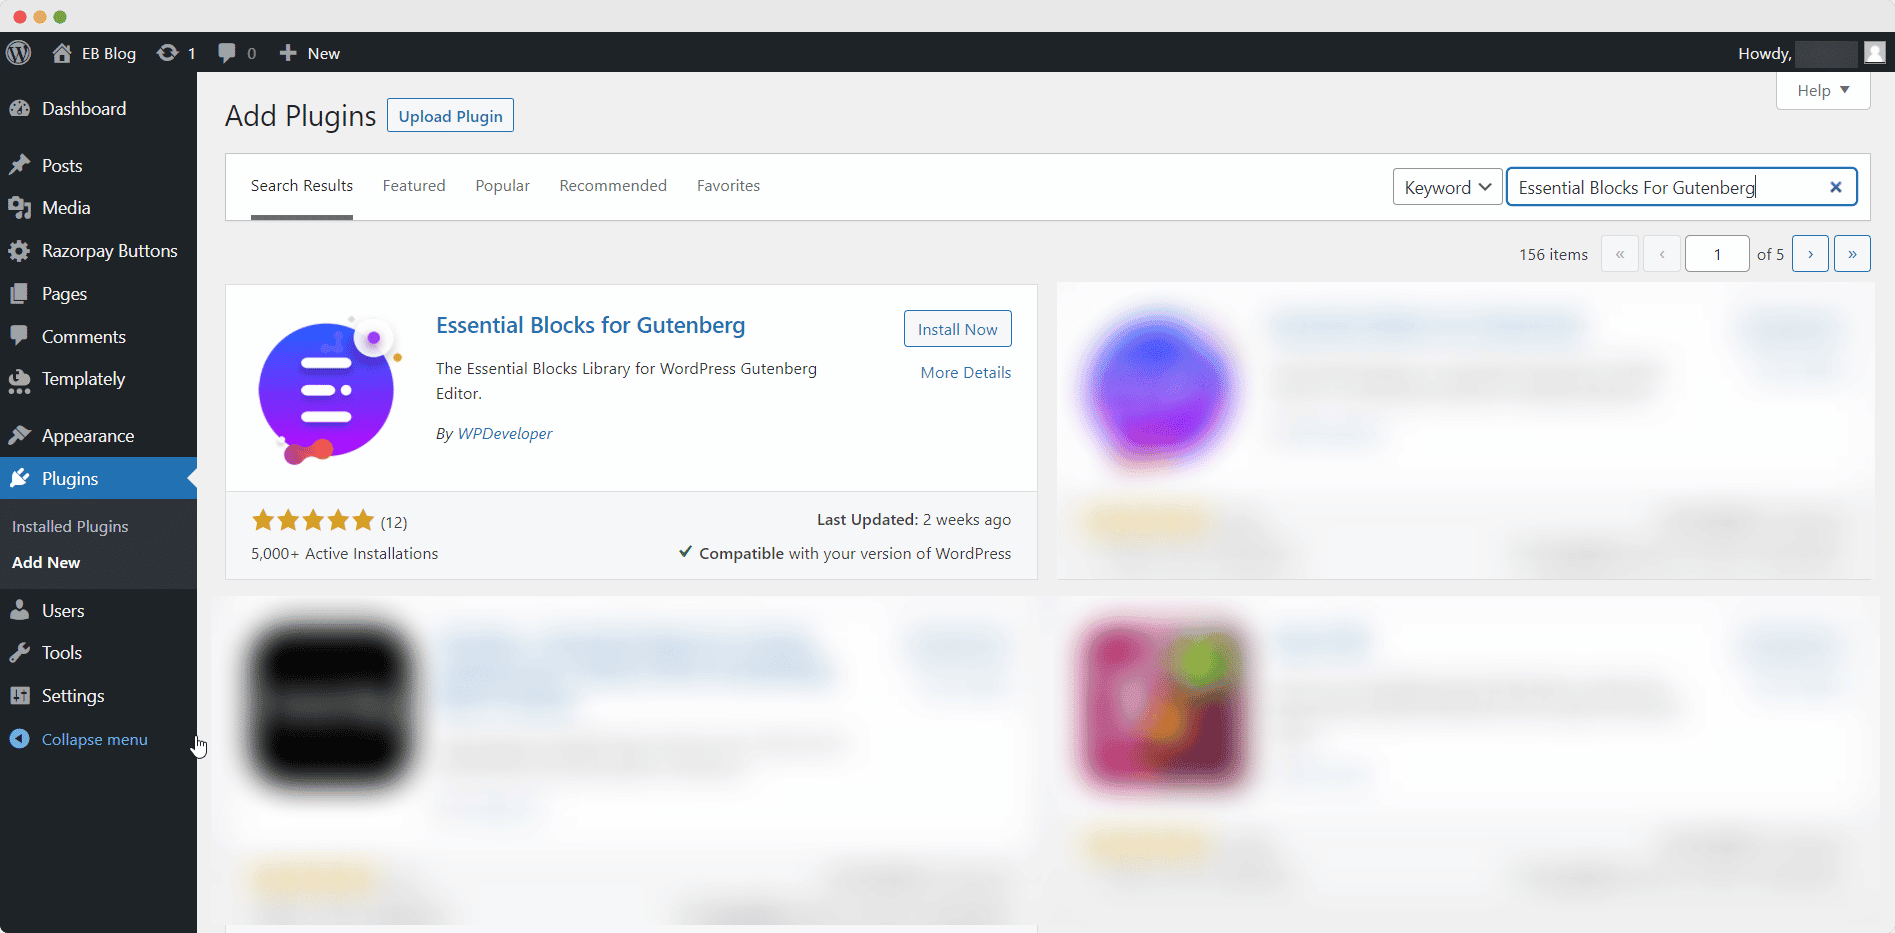Screen dimensions: 1895x933
Task: Click the Collapse menu arrow icon
Action: [19, 739]
